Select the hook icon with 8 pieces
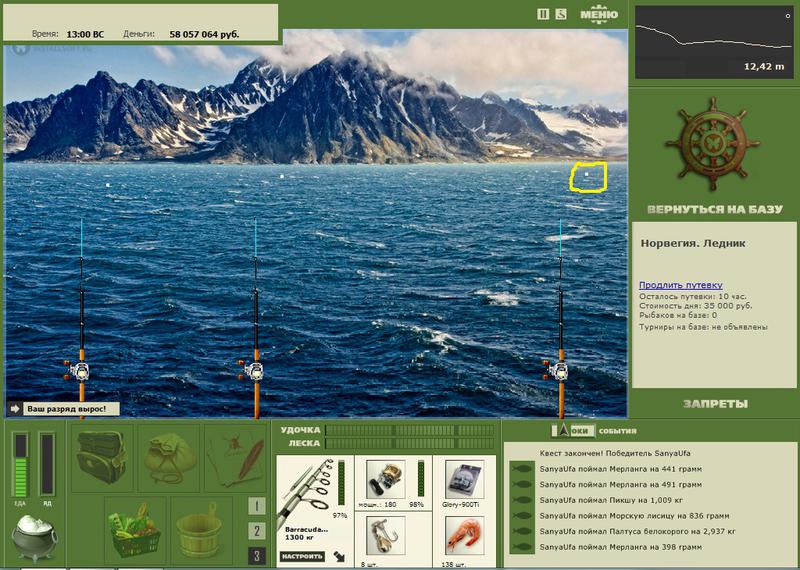Image resolution: width=800 pixels, height=570 pixels. (x=386, y=536)
